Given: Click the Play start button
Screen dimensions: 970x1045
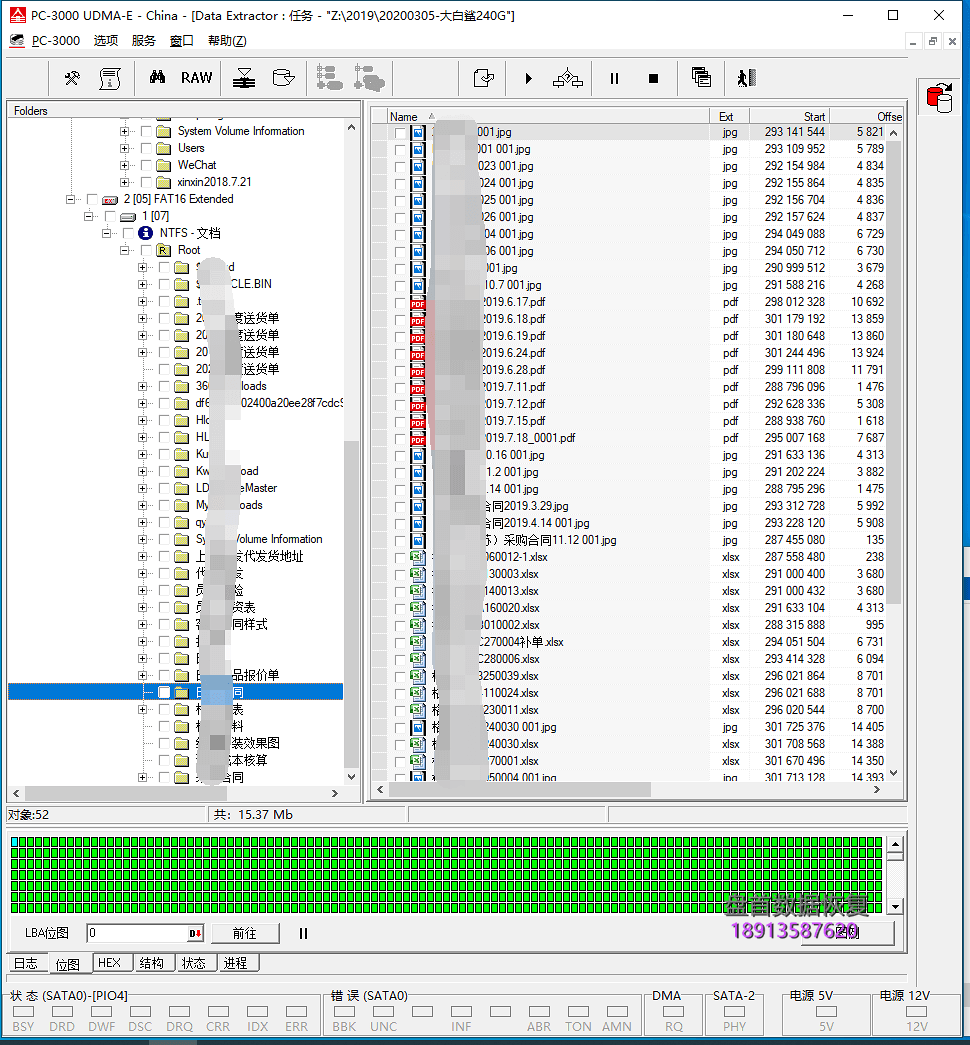Looking at the screenshot, I should click(529, 79).
